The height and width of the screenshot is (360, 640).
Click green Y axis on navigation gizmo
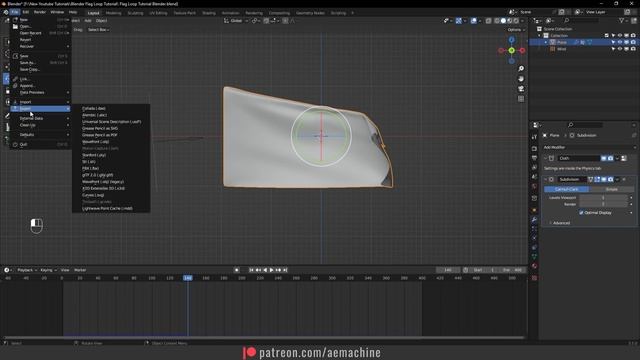(511, 50)
